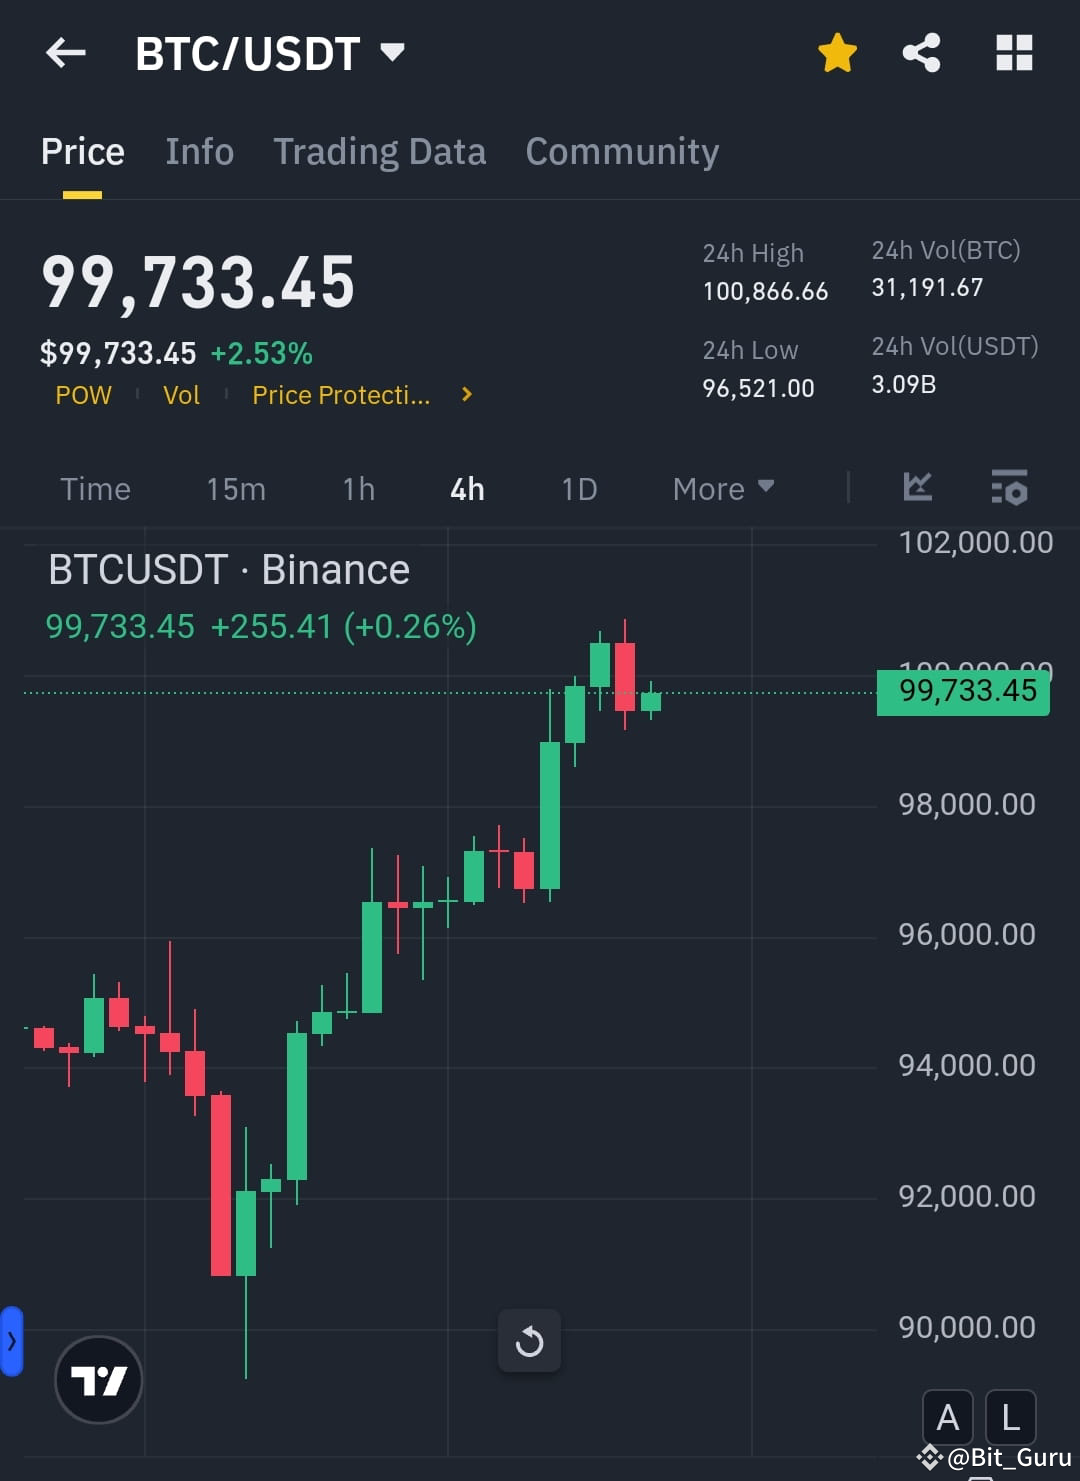Open the grid layout icon top right

[1014, 54]
